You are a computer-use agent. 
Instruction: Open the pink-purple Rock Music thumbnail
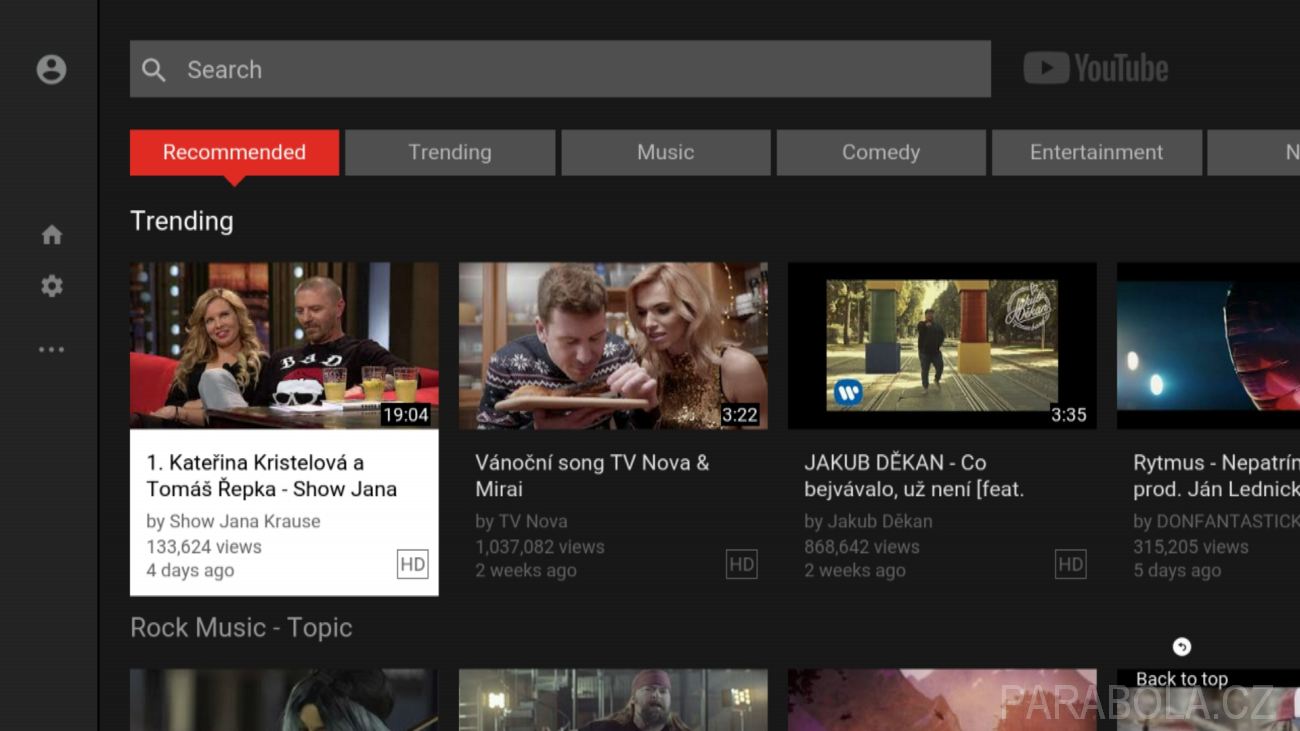942,700
